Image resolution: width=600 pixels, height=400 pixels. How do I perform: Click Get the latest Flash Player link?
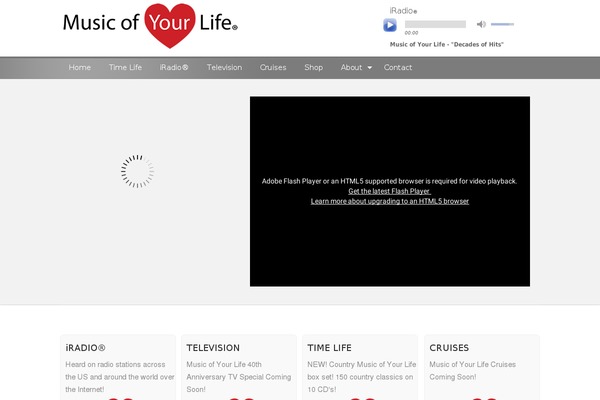(x=389, y=191)
